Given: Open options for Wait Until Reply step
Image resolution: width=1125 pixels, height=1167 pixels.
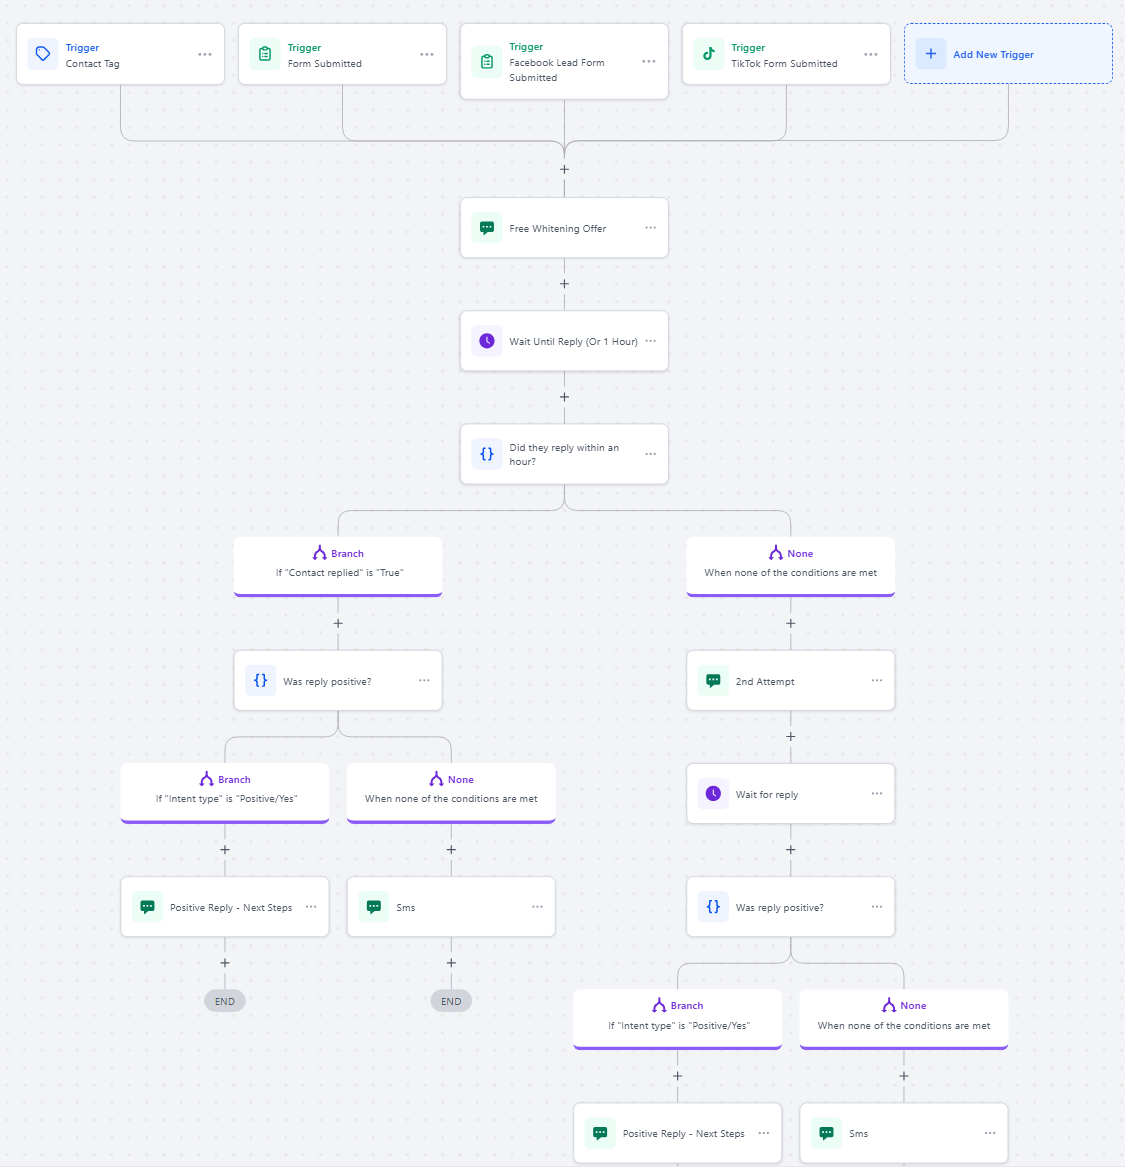Looking at the screenshot, I should (x=651, y=341).
